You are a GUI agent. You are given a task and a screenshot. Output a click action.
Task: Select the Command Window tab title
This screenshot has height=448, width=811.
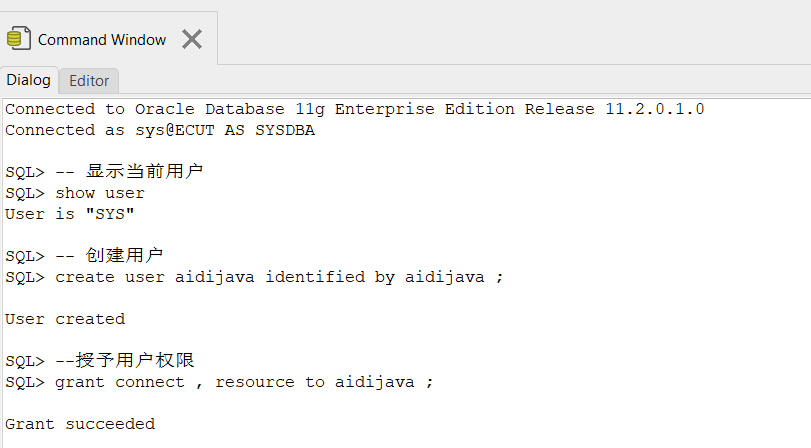point(102,40)
